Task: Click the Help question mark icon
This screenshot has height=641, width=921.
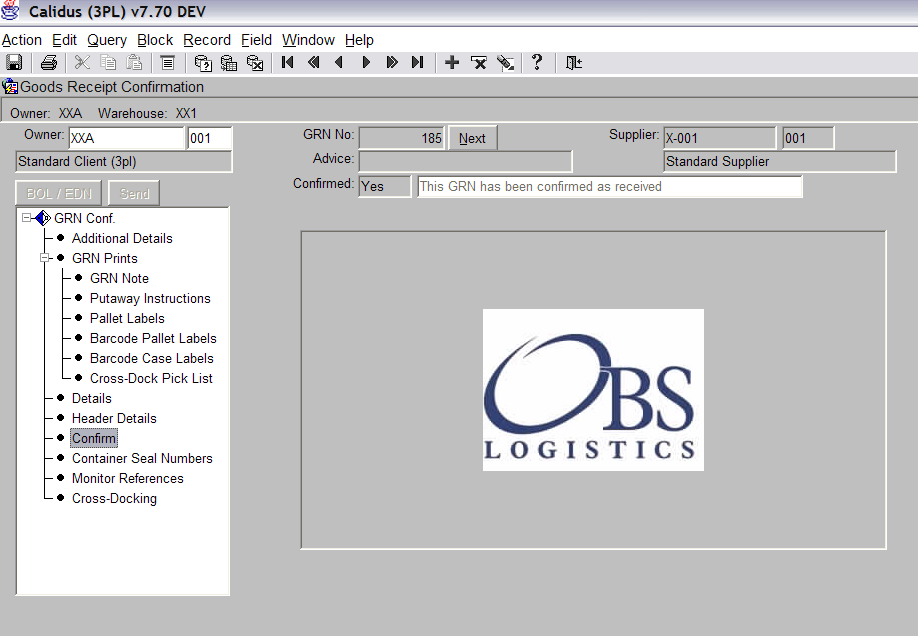Action: click(537, 62)
